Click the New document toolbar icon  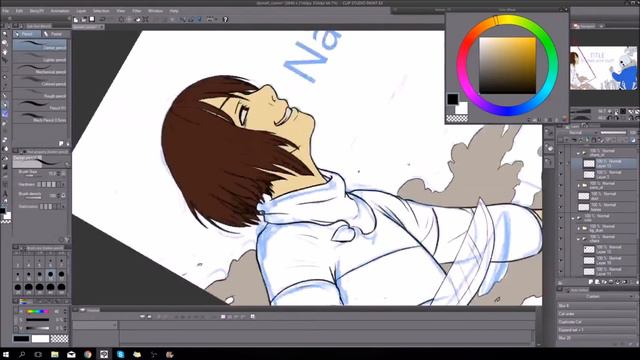(x=76, y=19)
